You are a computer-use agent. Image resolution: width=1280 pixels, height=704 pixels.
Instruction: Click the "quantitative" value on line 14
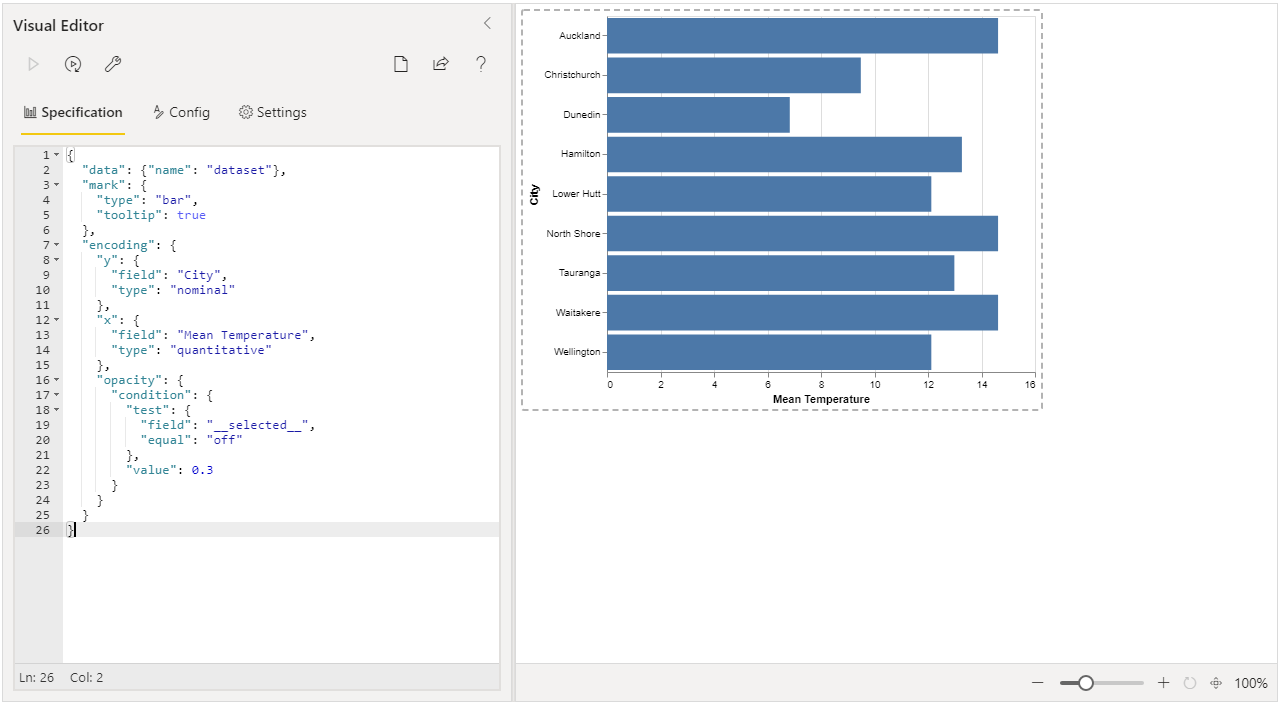(221, 350)
